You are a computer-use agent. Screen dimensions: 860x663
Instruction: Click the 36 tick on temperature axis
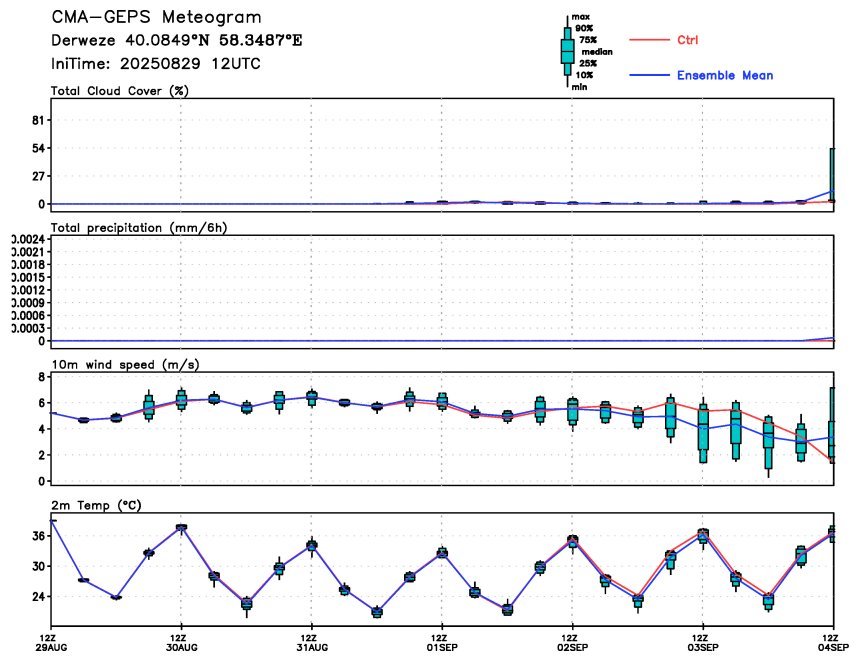point(38,536)
